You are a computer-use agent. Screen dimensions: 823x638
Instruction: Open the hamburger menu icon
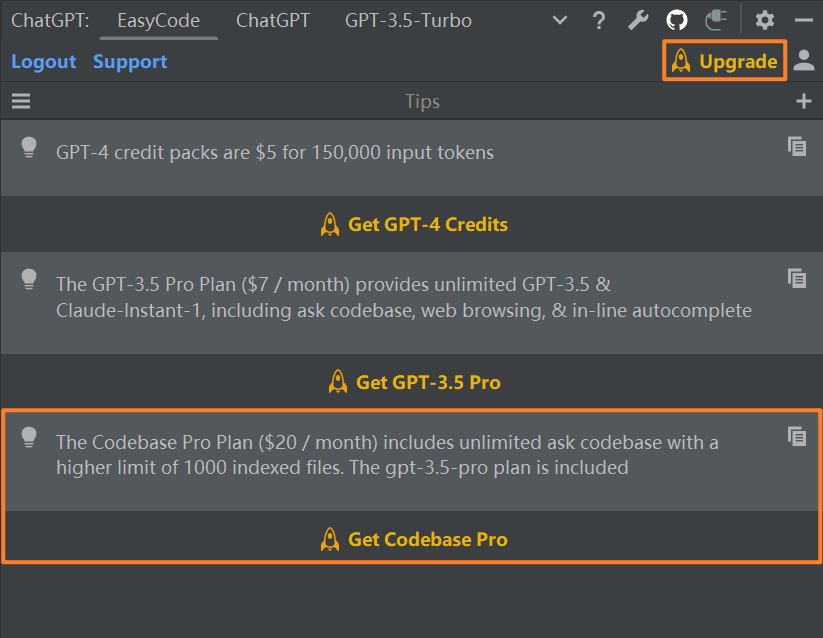tap(21, 101)
